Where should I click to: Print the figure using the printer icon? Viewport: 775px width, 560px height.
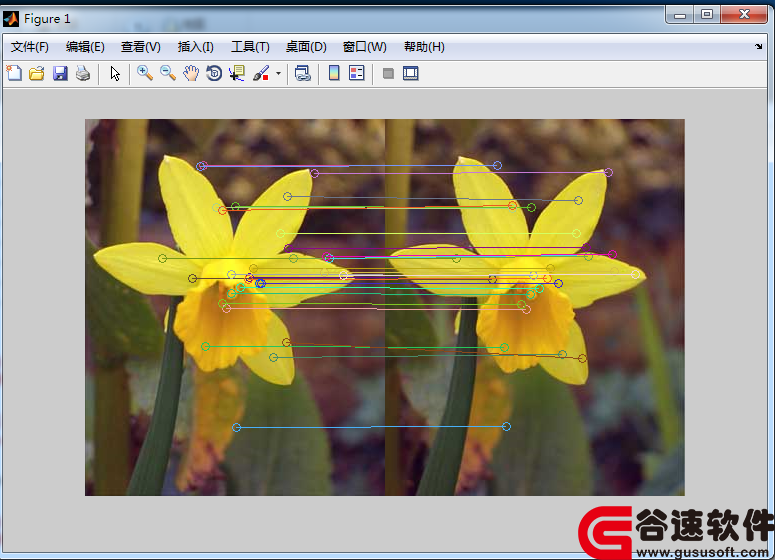(x=83, y=73)
